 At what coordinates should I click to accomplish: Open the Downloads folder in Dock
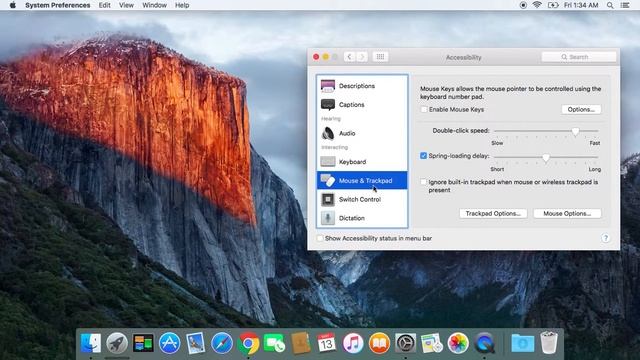point(522,342)
